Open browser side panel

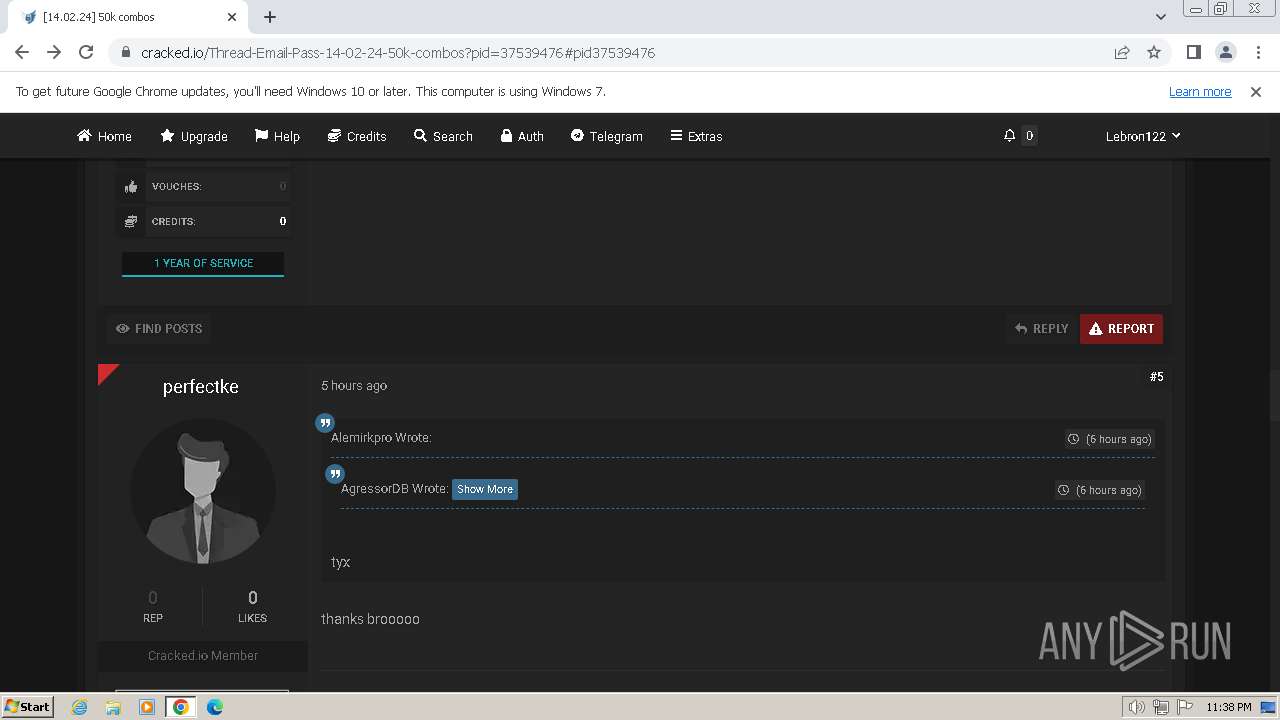[1193, 52]
